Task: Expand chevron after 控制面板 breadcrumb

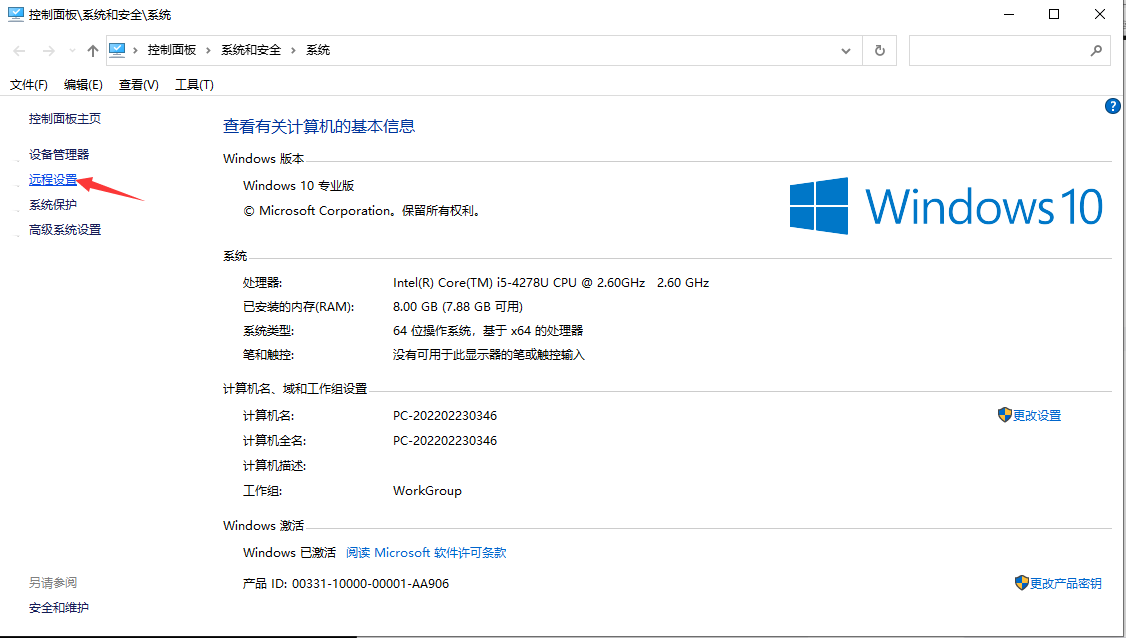Action: click(208, 50)
